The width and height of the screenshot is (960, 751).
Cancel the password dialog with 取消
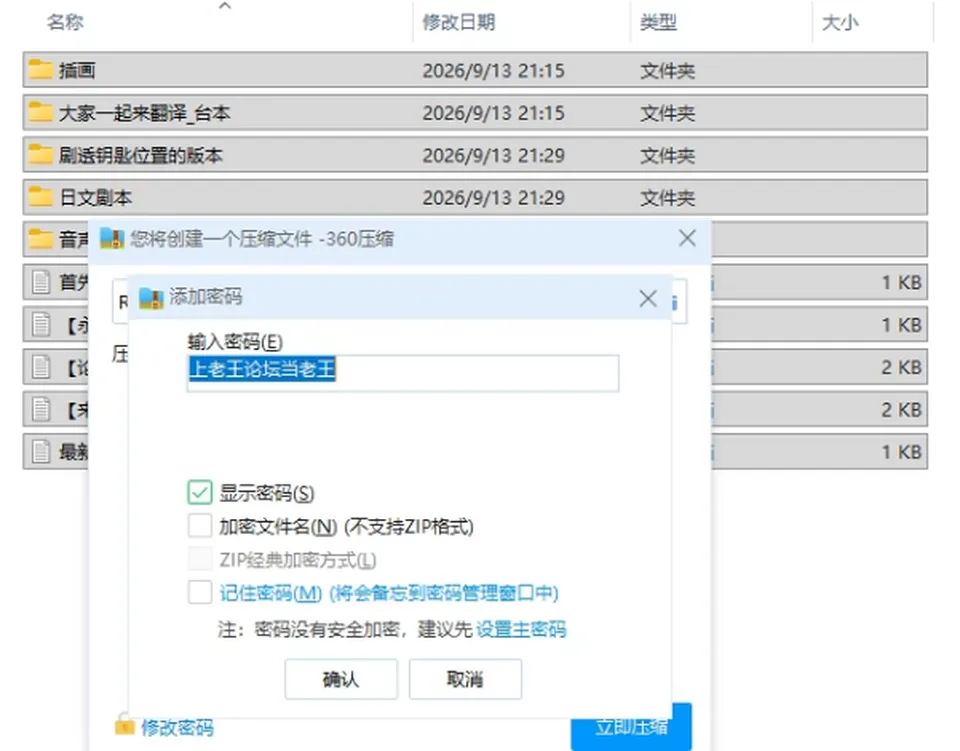pyautogui.click(x=465, y=679)
